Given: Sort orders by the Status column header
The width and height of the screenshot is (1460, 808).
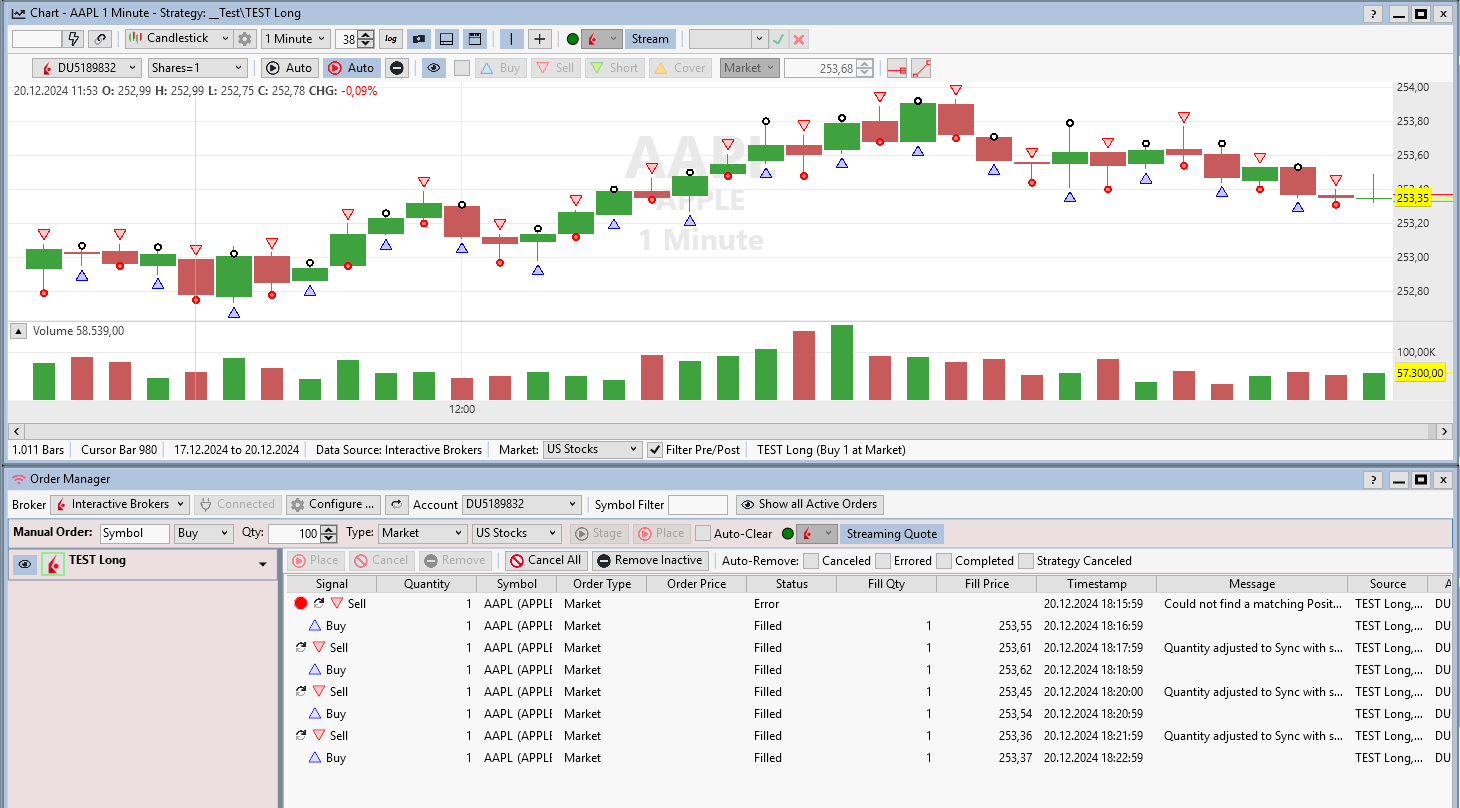Looking at the screenshot, I should point(791,584).
